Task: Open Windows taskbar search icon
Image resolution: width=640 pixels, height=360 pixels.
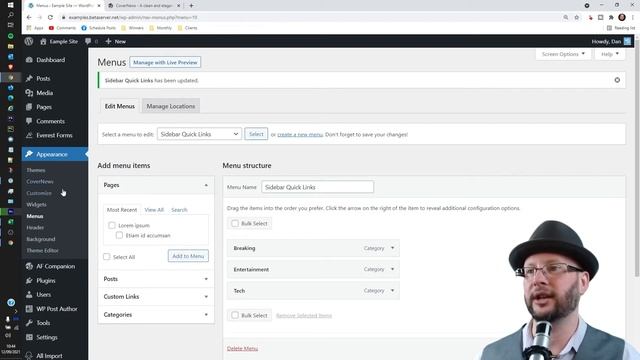Action: point(11,15)
